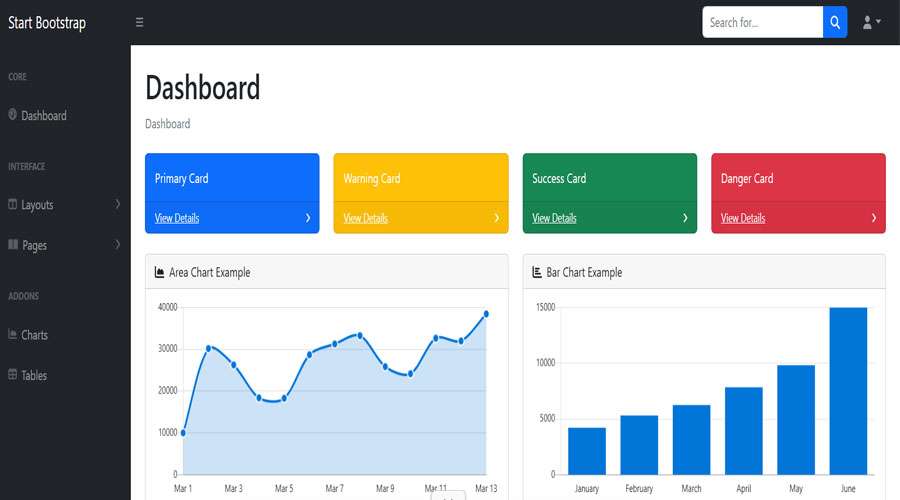This screenshot has height=500, width=900.
Task: Click the blue search magnifier button
Action: 835,22
